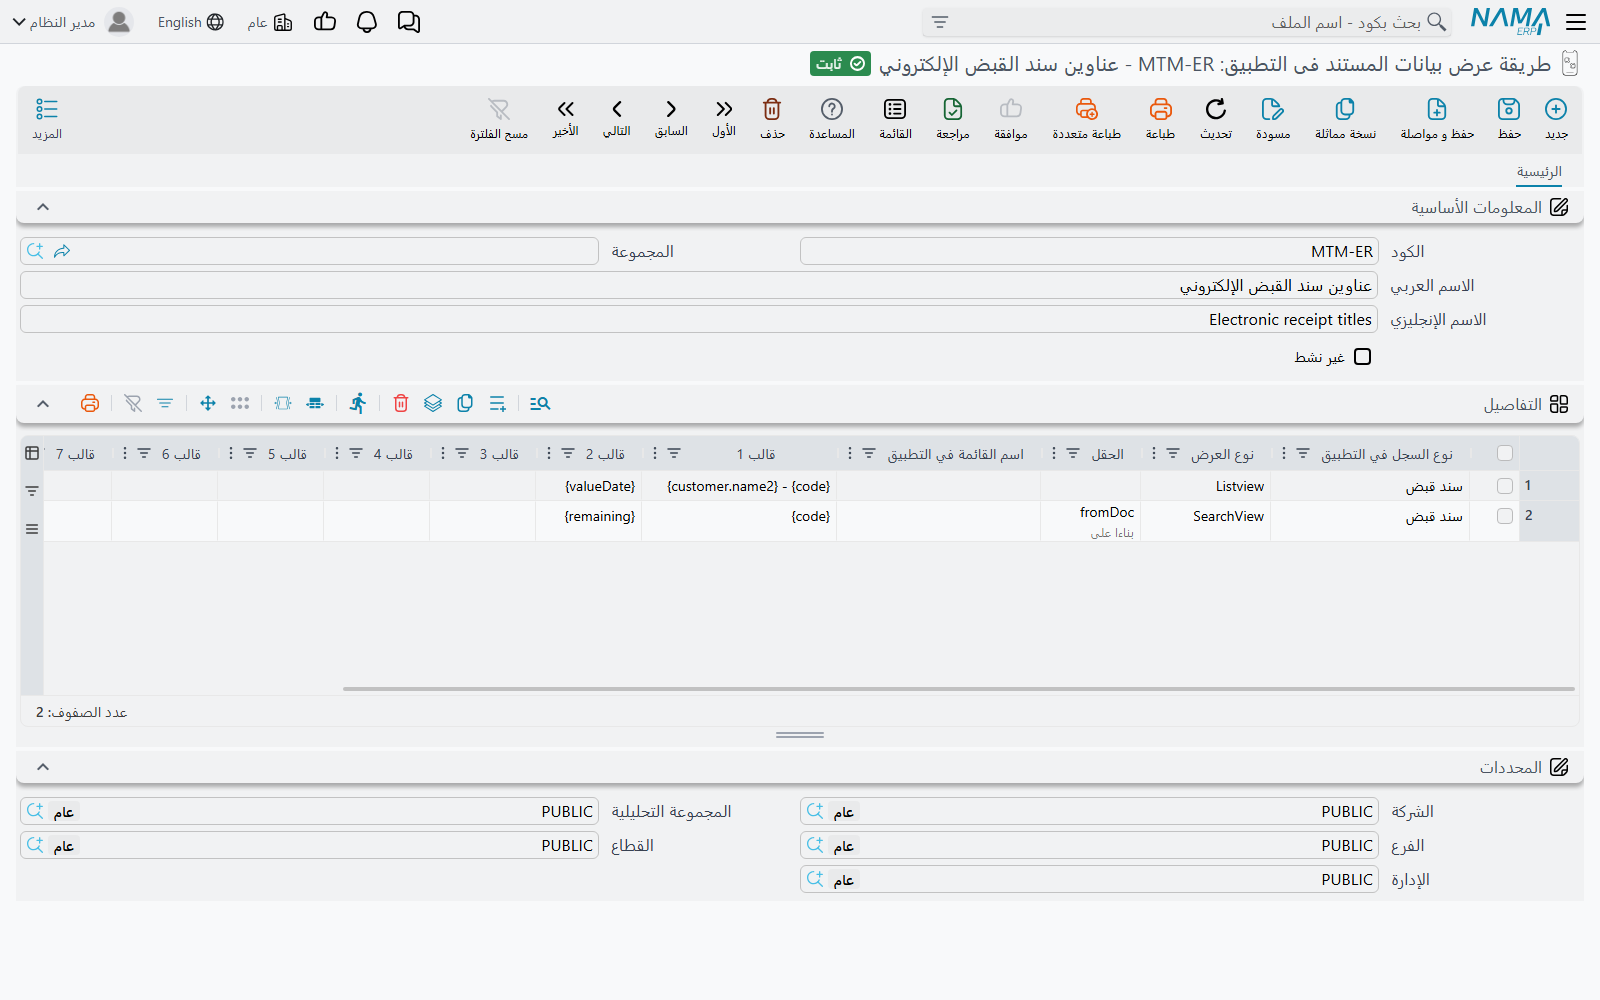Viewport: 1600px width, 1000px height.
Task: Check the row 1 selection checkbox
Action: click(x=1505, y=486)
